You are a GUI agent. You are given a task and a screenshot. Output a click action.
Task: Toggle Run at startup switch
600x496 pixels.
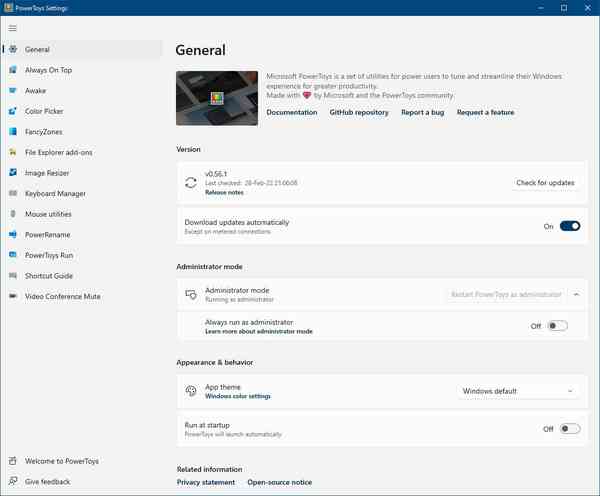(x=569, y=429)
